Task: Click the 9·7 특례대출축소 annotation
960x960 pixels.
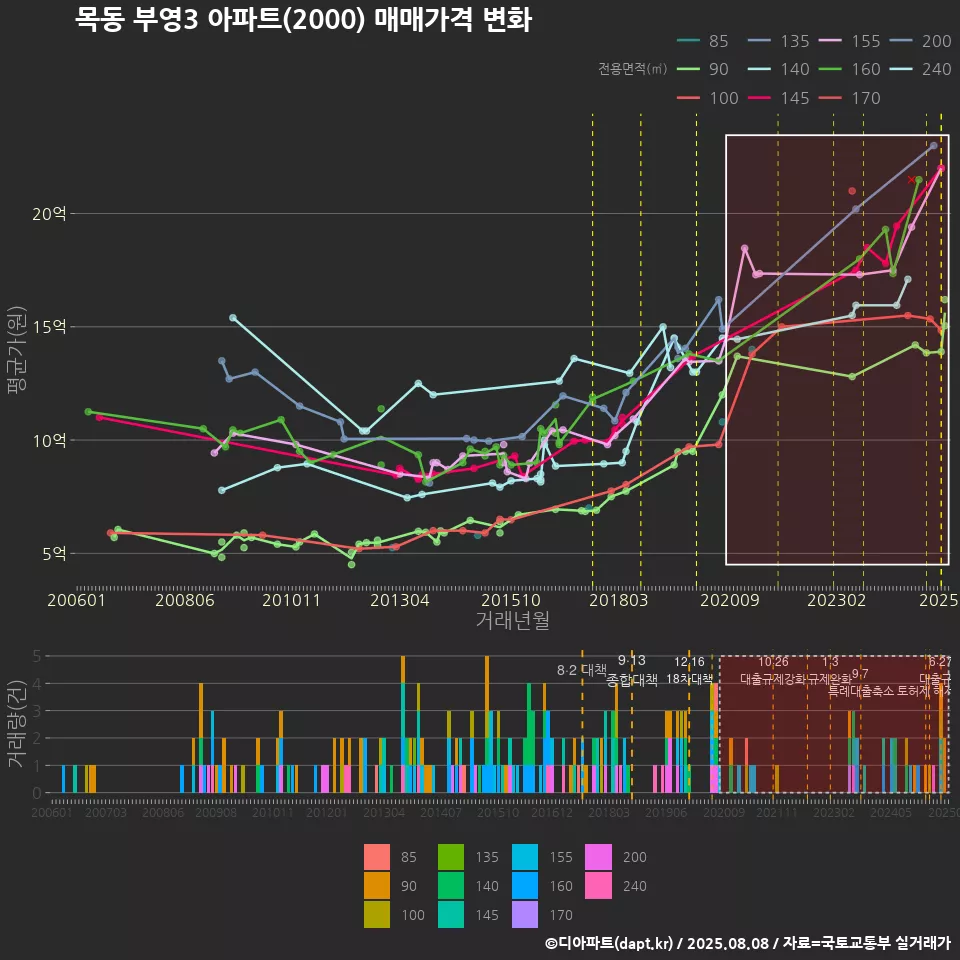Action: click(x=860, y=682)
